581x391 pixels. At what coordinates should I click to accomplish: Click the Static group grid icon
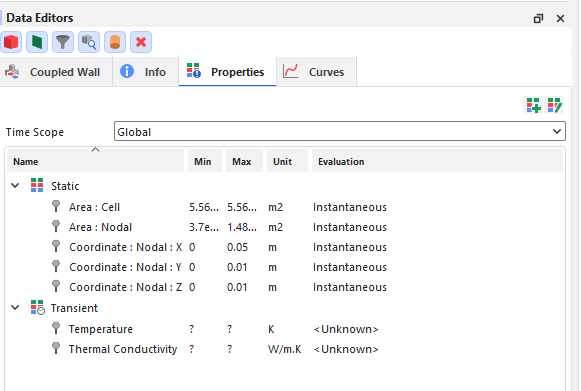37,185
